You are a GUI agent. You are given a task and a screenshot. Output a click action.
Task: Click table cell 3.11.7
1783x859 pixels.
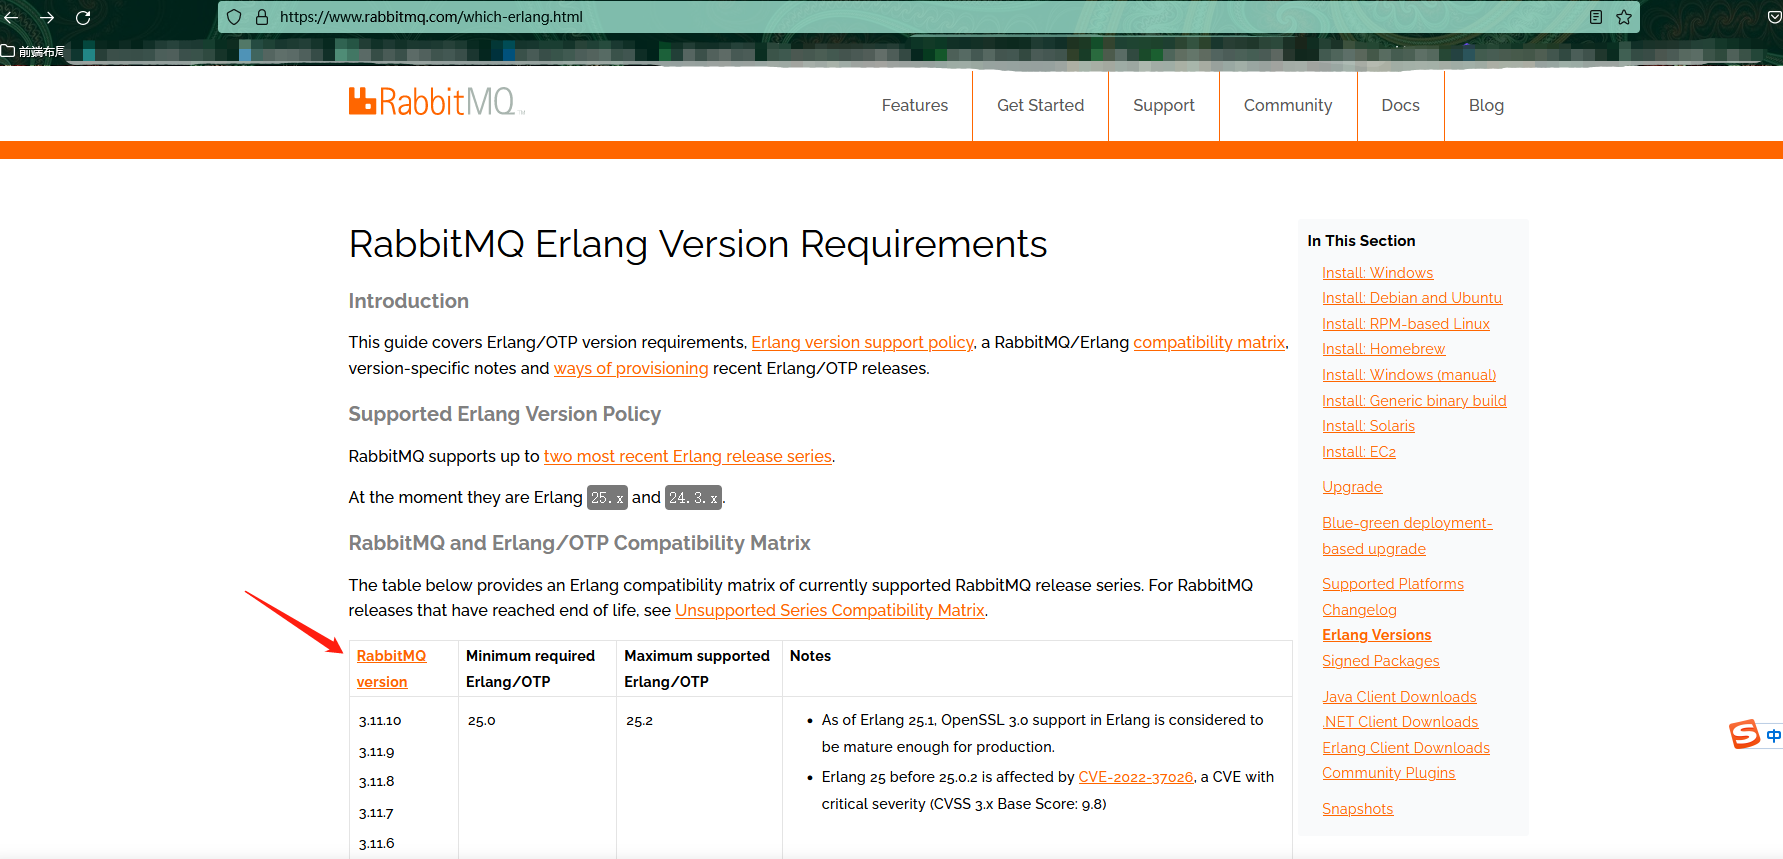(x=376, y=813)
